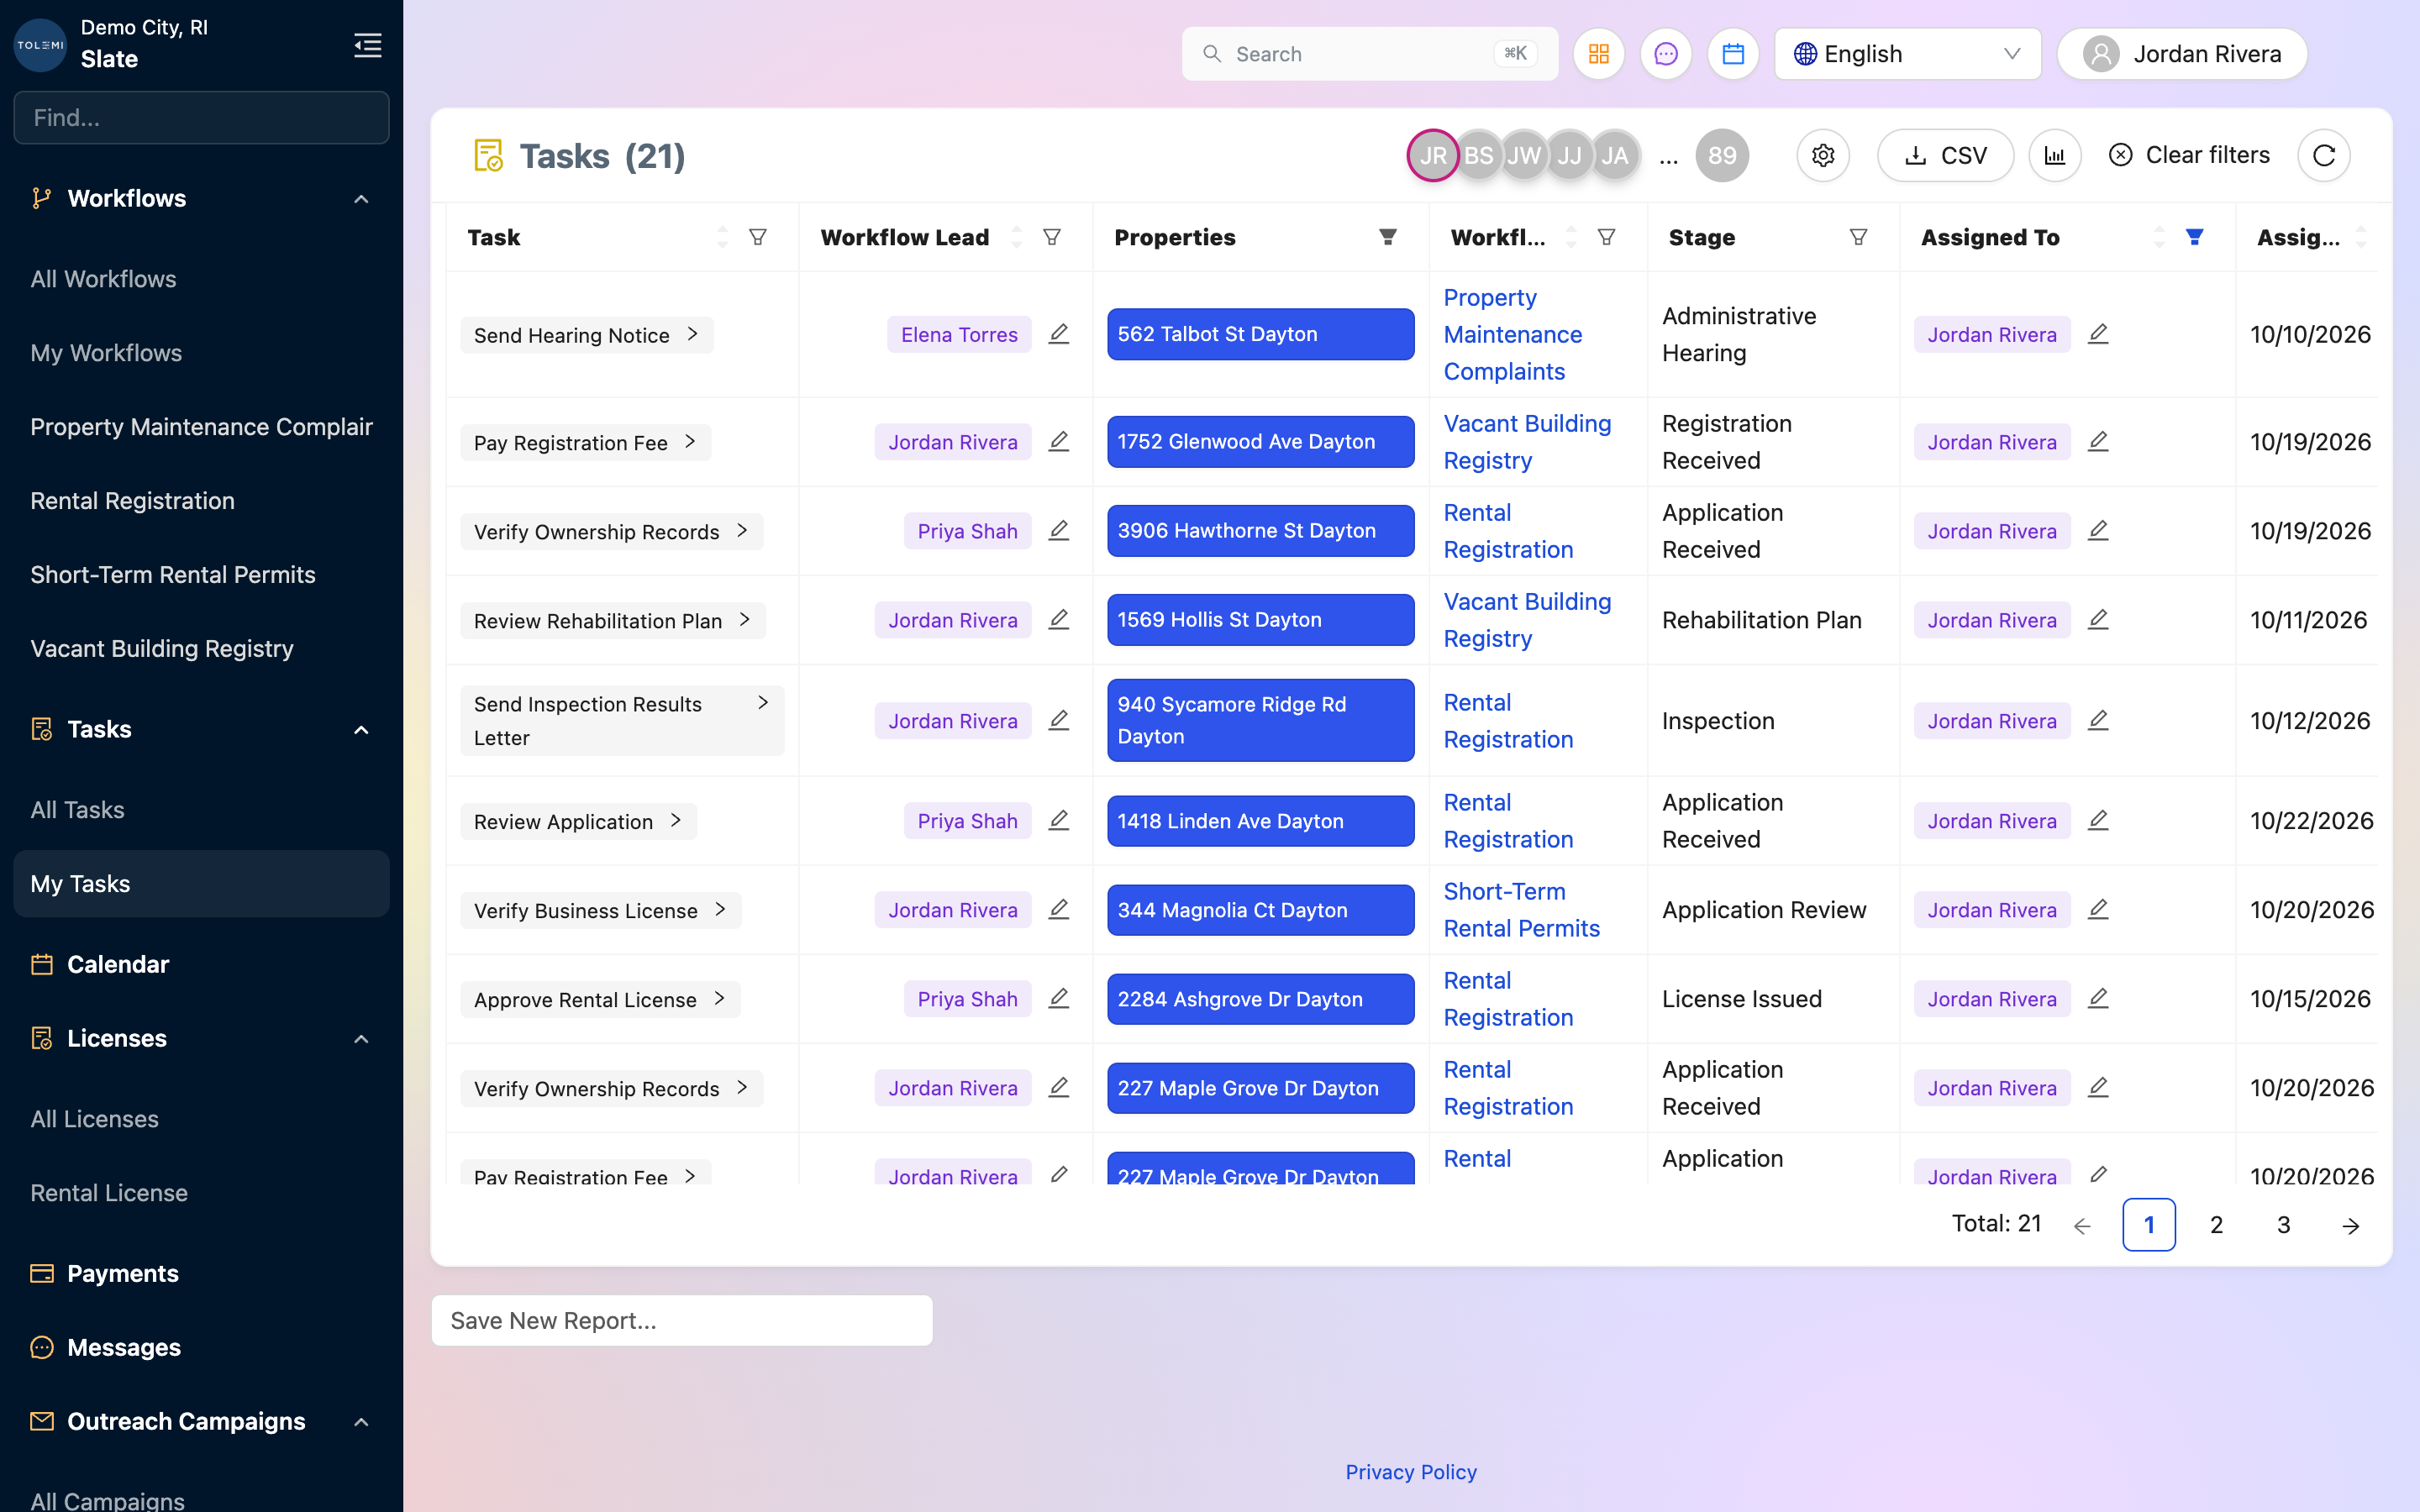Expand the Send Hearing Notice task
2420x1512 pixels.
692,334
